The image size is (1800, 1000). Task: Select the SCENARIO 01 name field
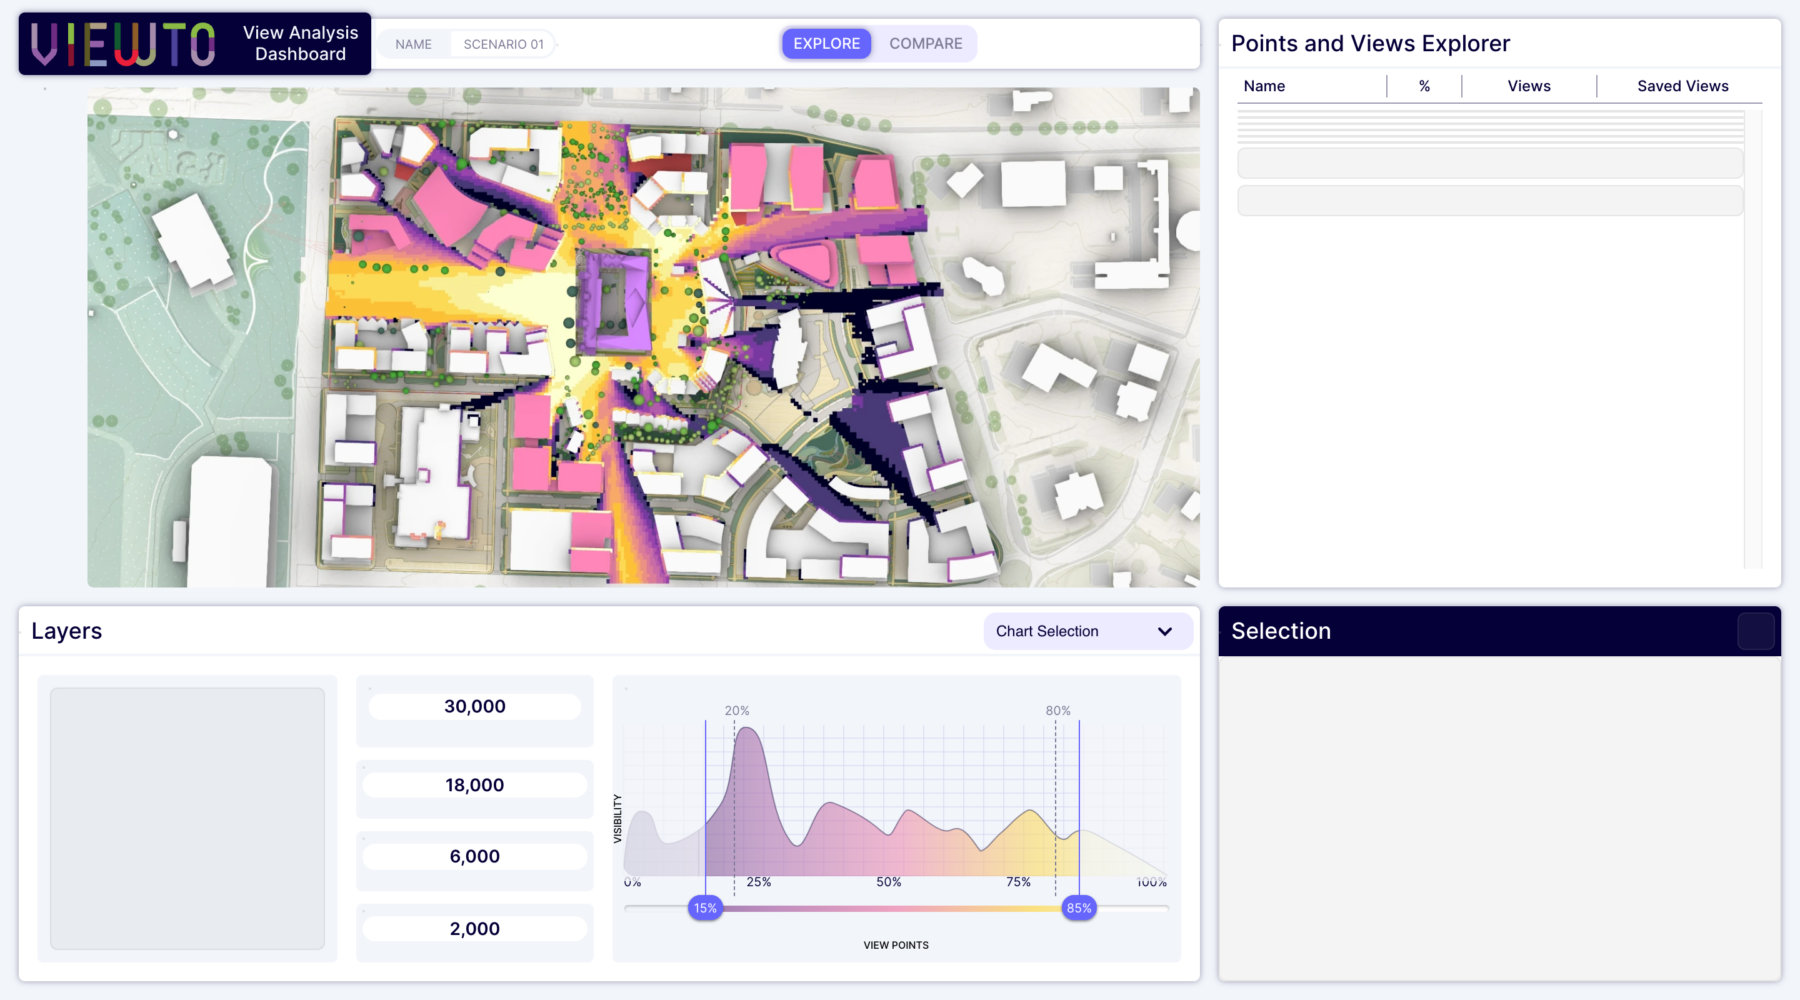(503, 45)
